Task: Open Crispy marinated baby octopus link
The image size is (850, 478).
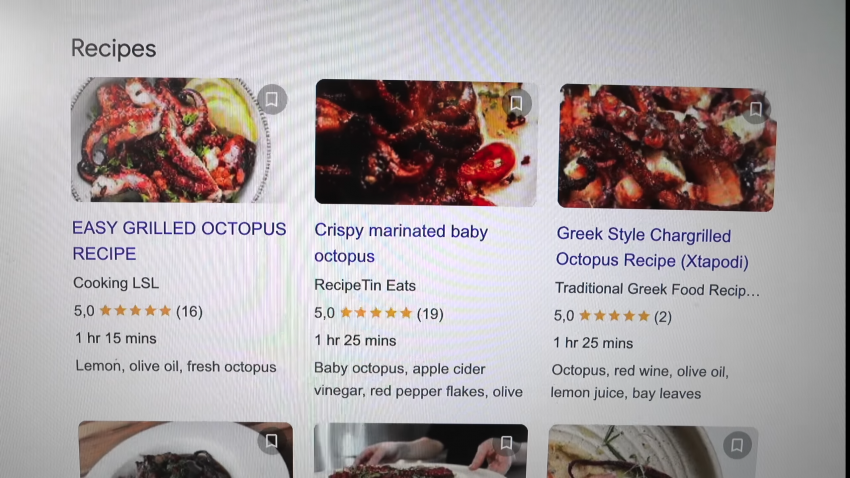Action: coord(401,243)
